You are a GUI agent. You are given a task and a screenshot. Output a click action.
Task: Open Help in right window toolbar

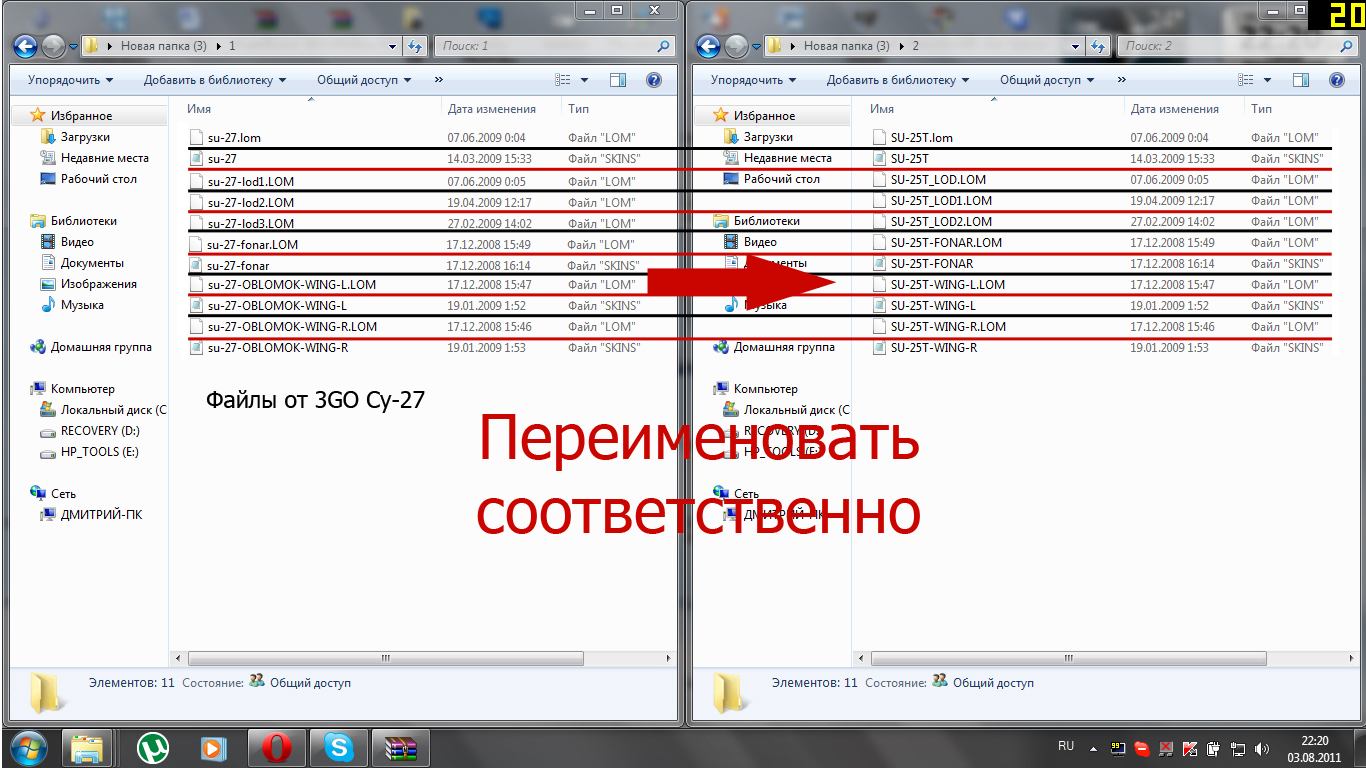(1337, 80)
